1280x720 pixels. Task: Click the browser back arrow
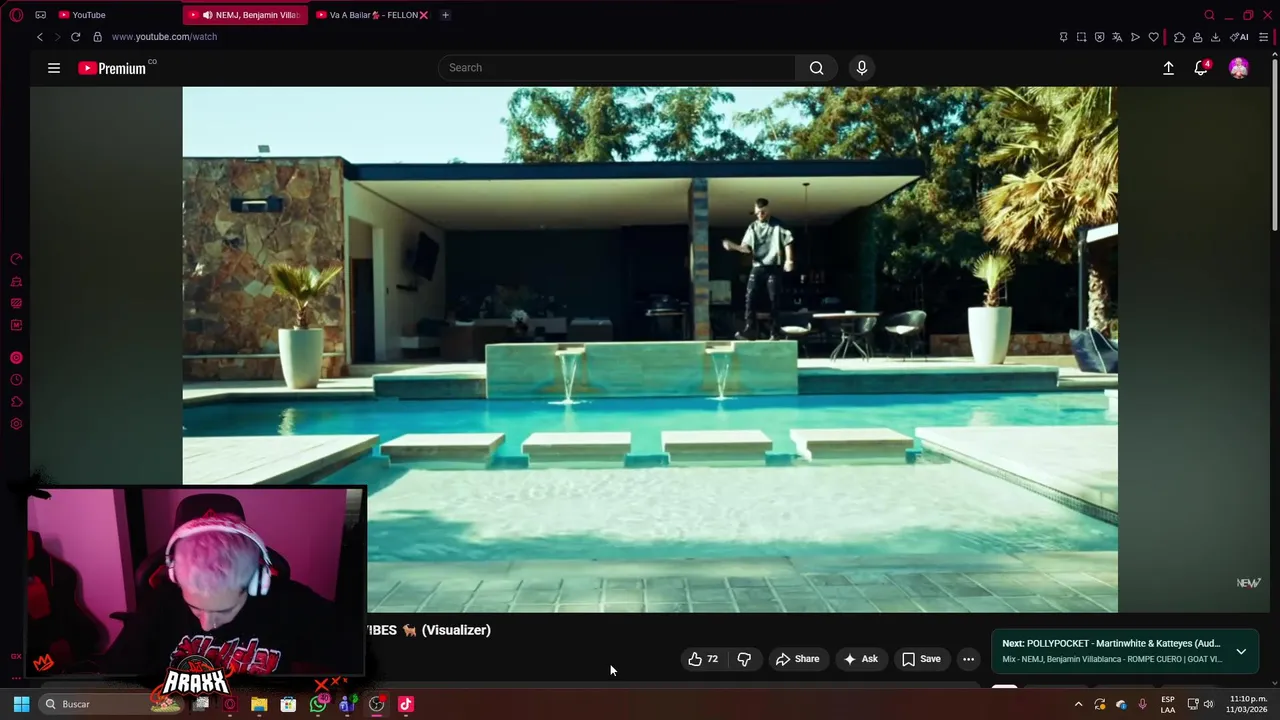pos(40,37)
